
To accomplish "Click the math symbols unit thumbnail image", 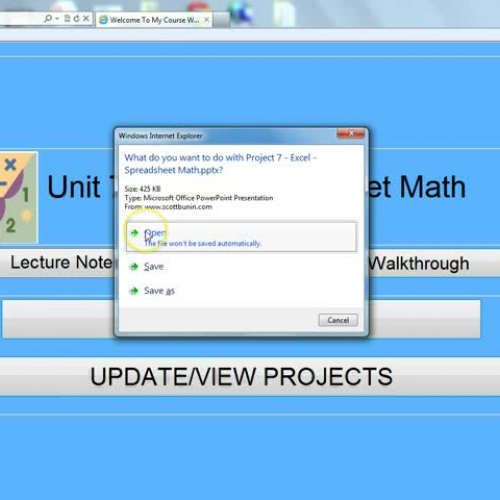I will [19, 197].
